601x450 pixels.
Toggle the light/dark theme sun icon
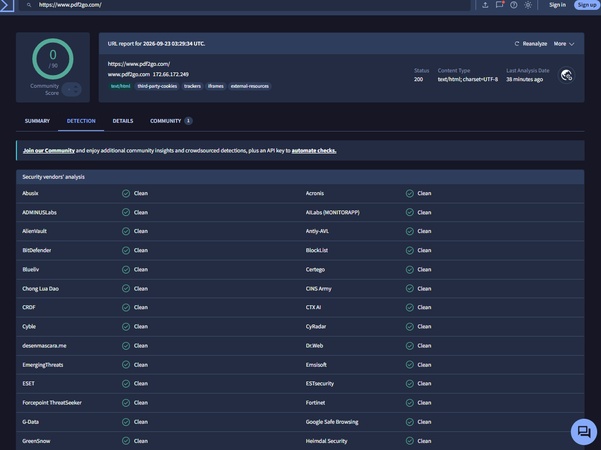point(528,5)
